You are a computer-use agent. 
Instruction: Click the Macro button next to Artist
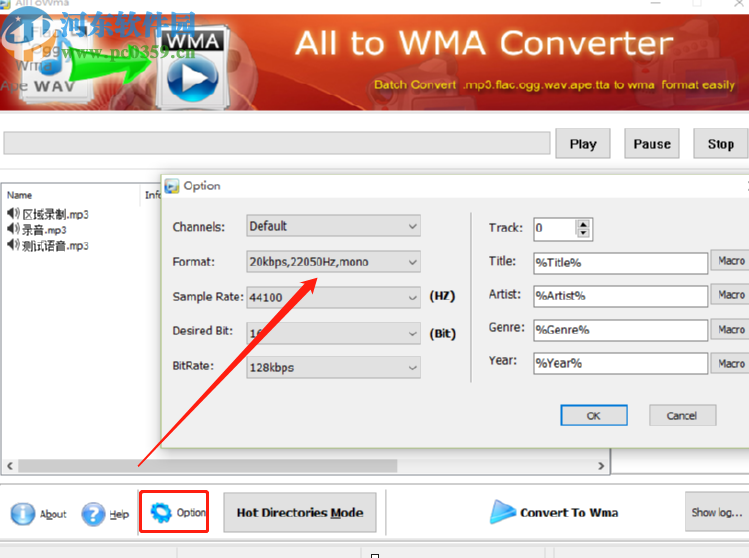pyautogui.click(x=730, y=295)
